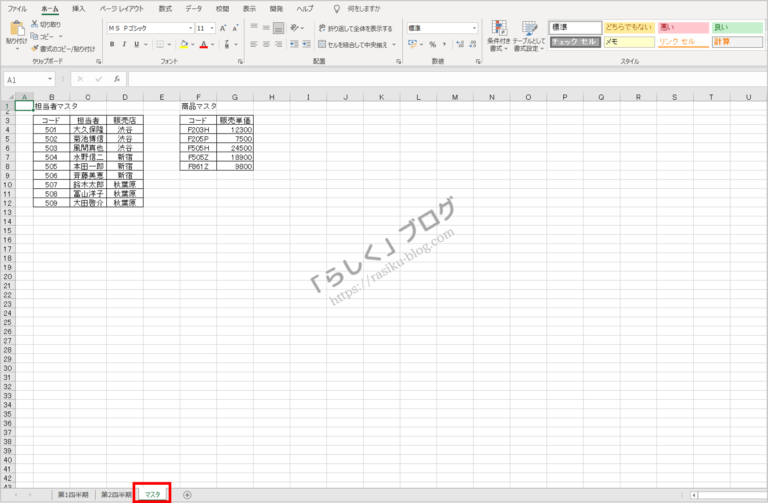This screenshot has width=768, height=503.
Task: Click the increase decimal icon
Action: (x=460, y=44)
